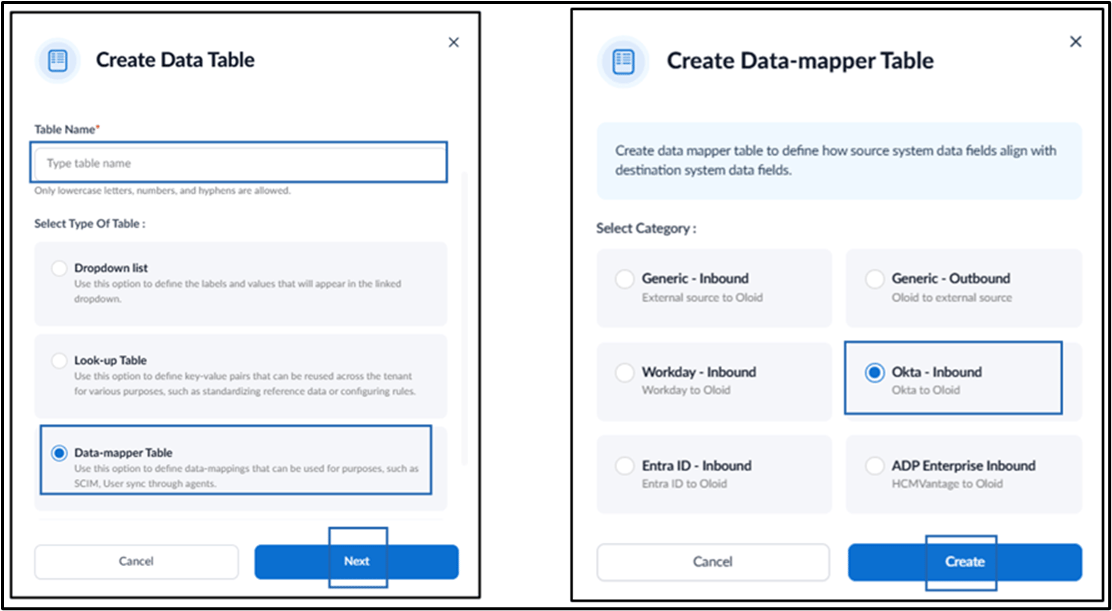Select the Data-mapper Table radio button

point(60,453)
